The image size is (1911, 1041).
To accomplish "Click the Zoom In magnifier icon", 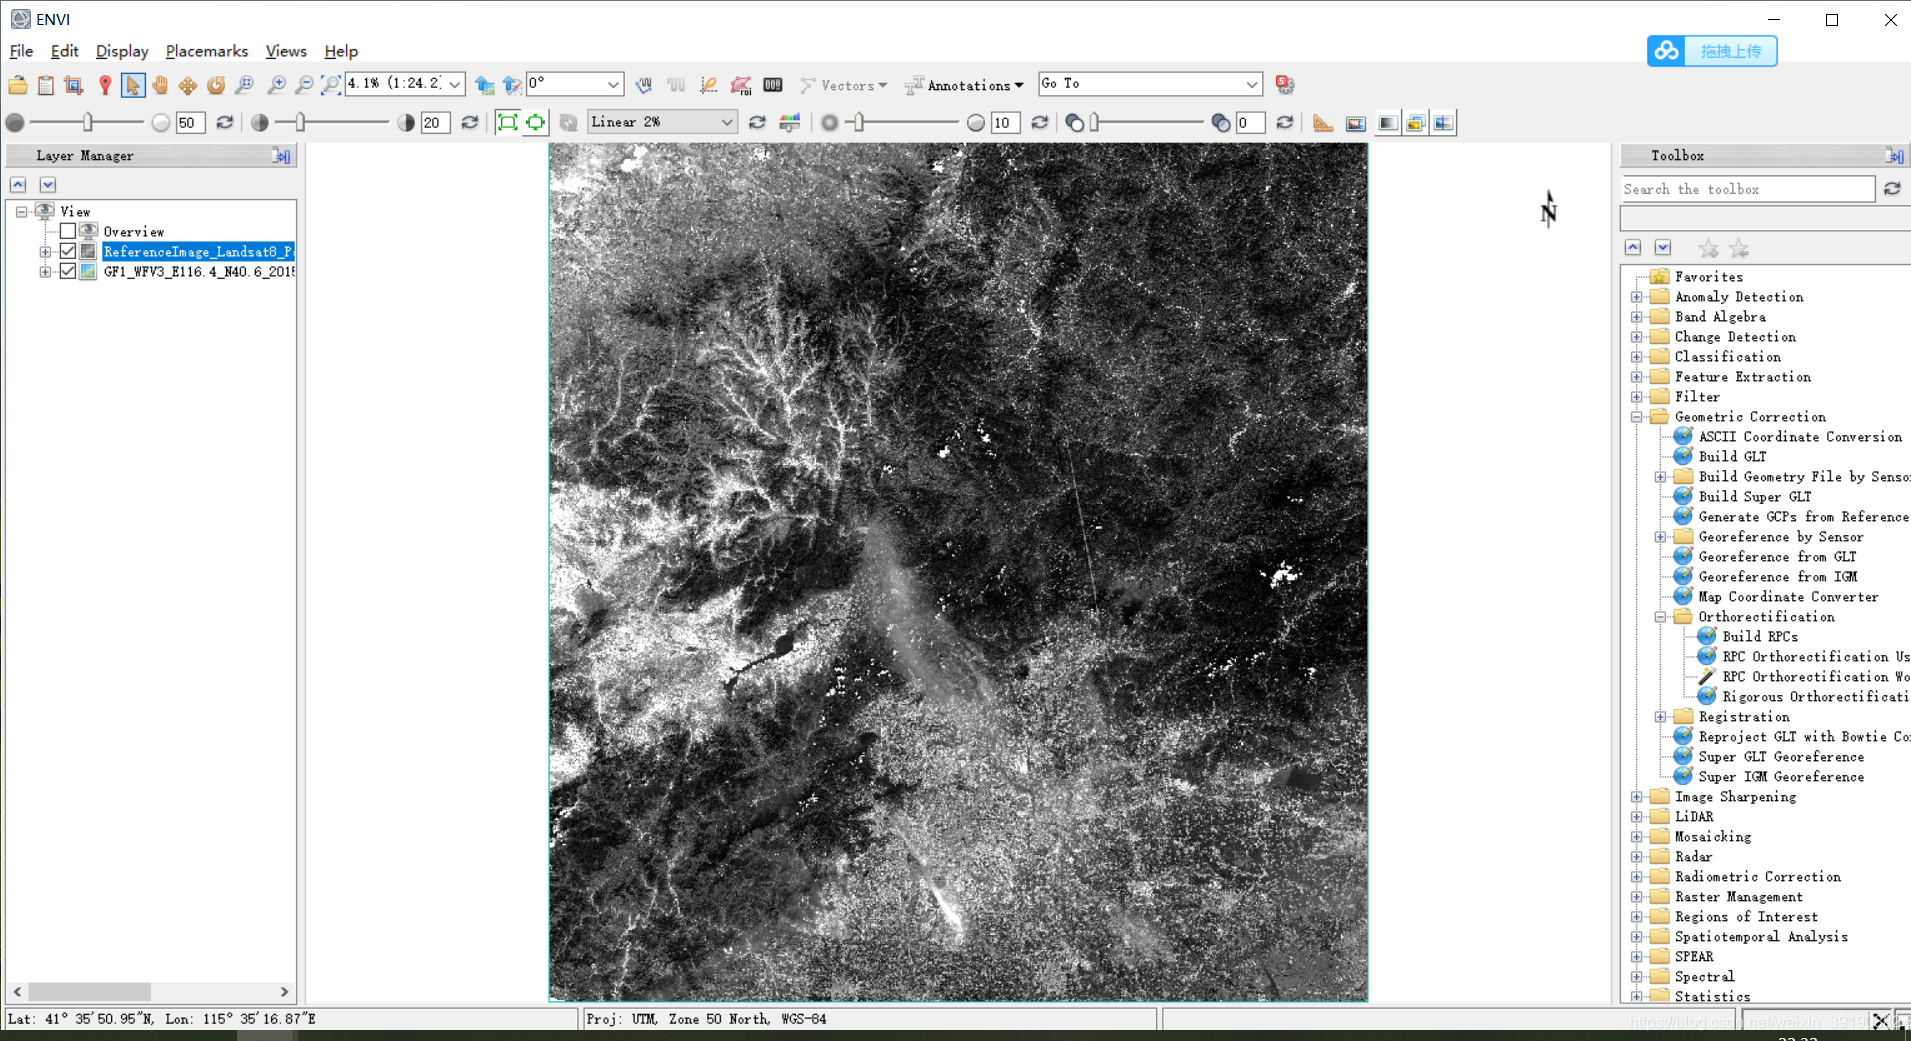I will pos(276,85).
